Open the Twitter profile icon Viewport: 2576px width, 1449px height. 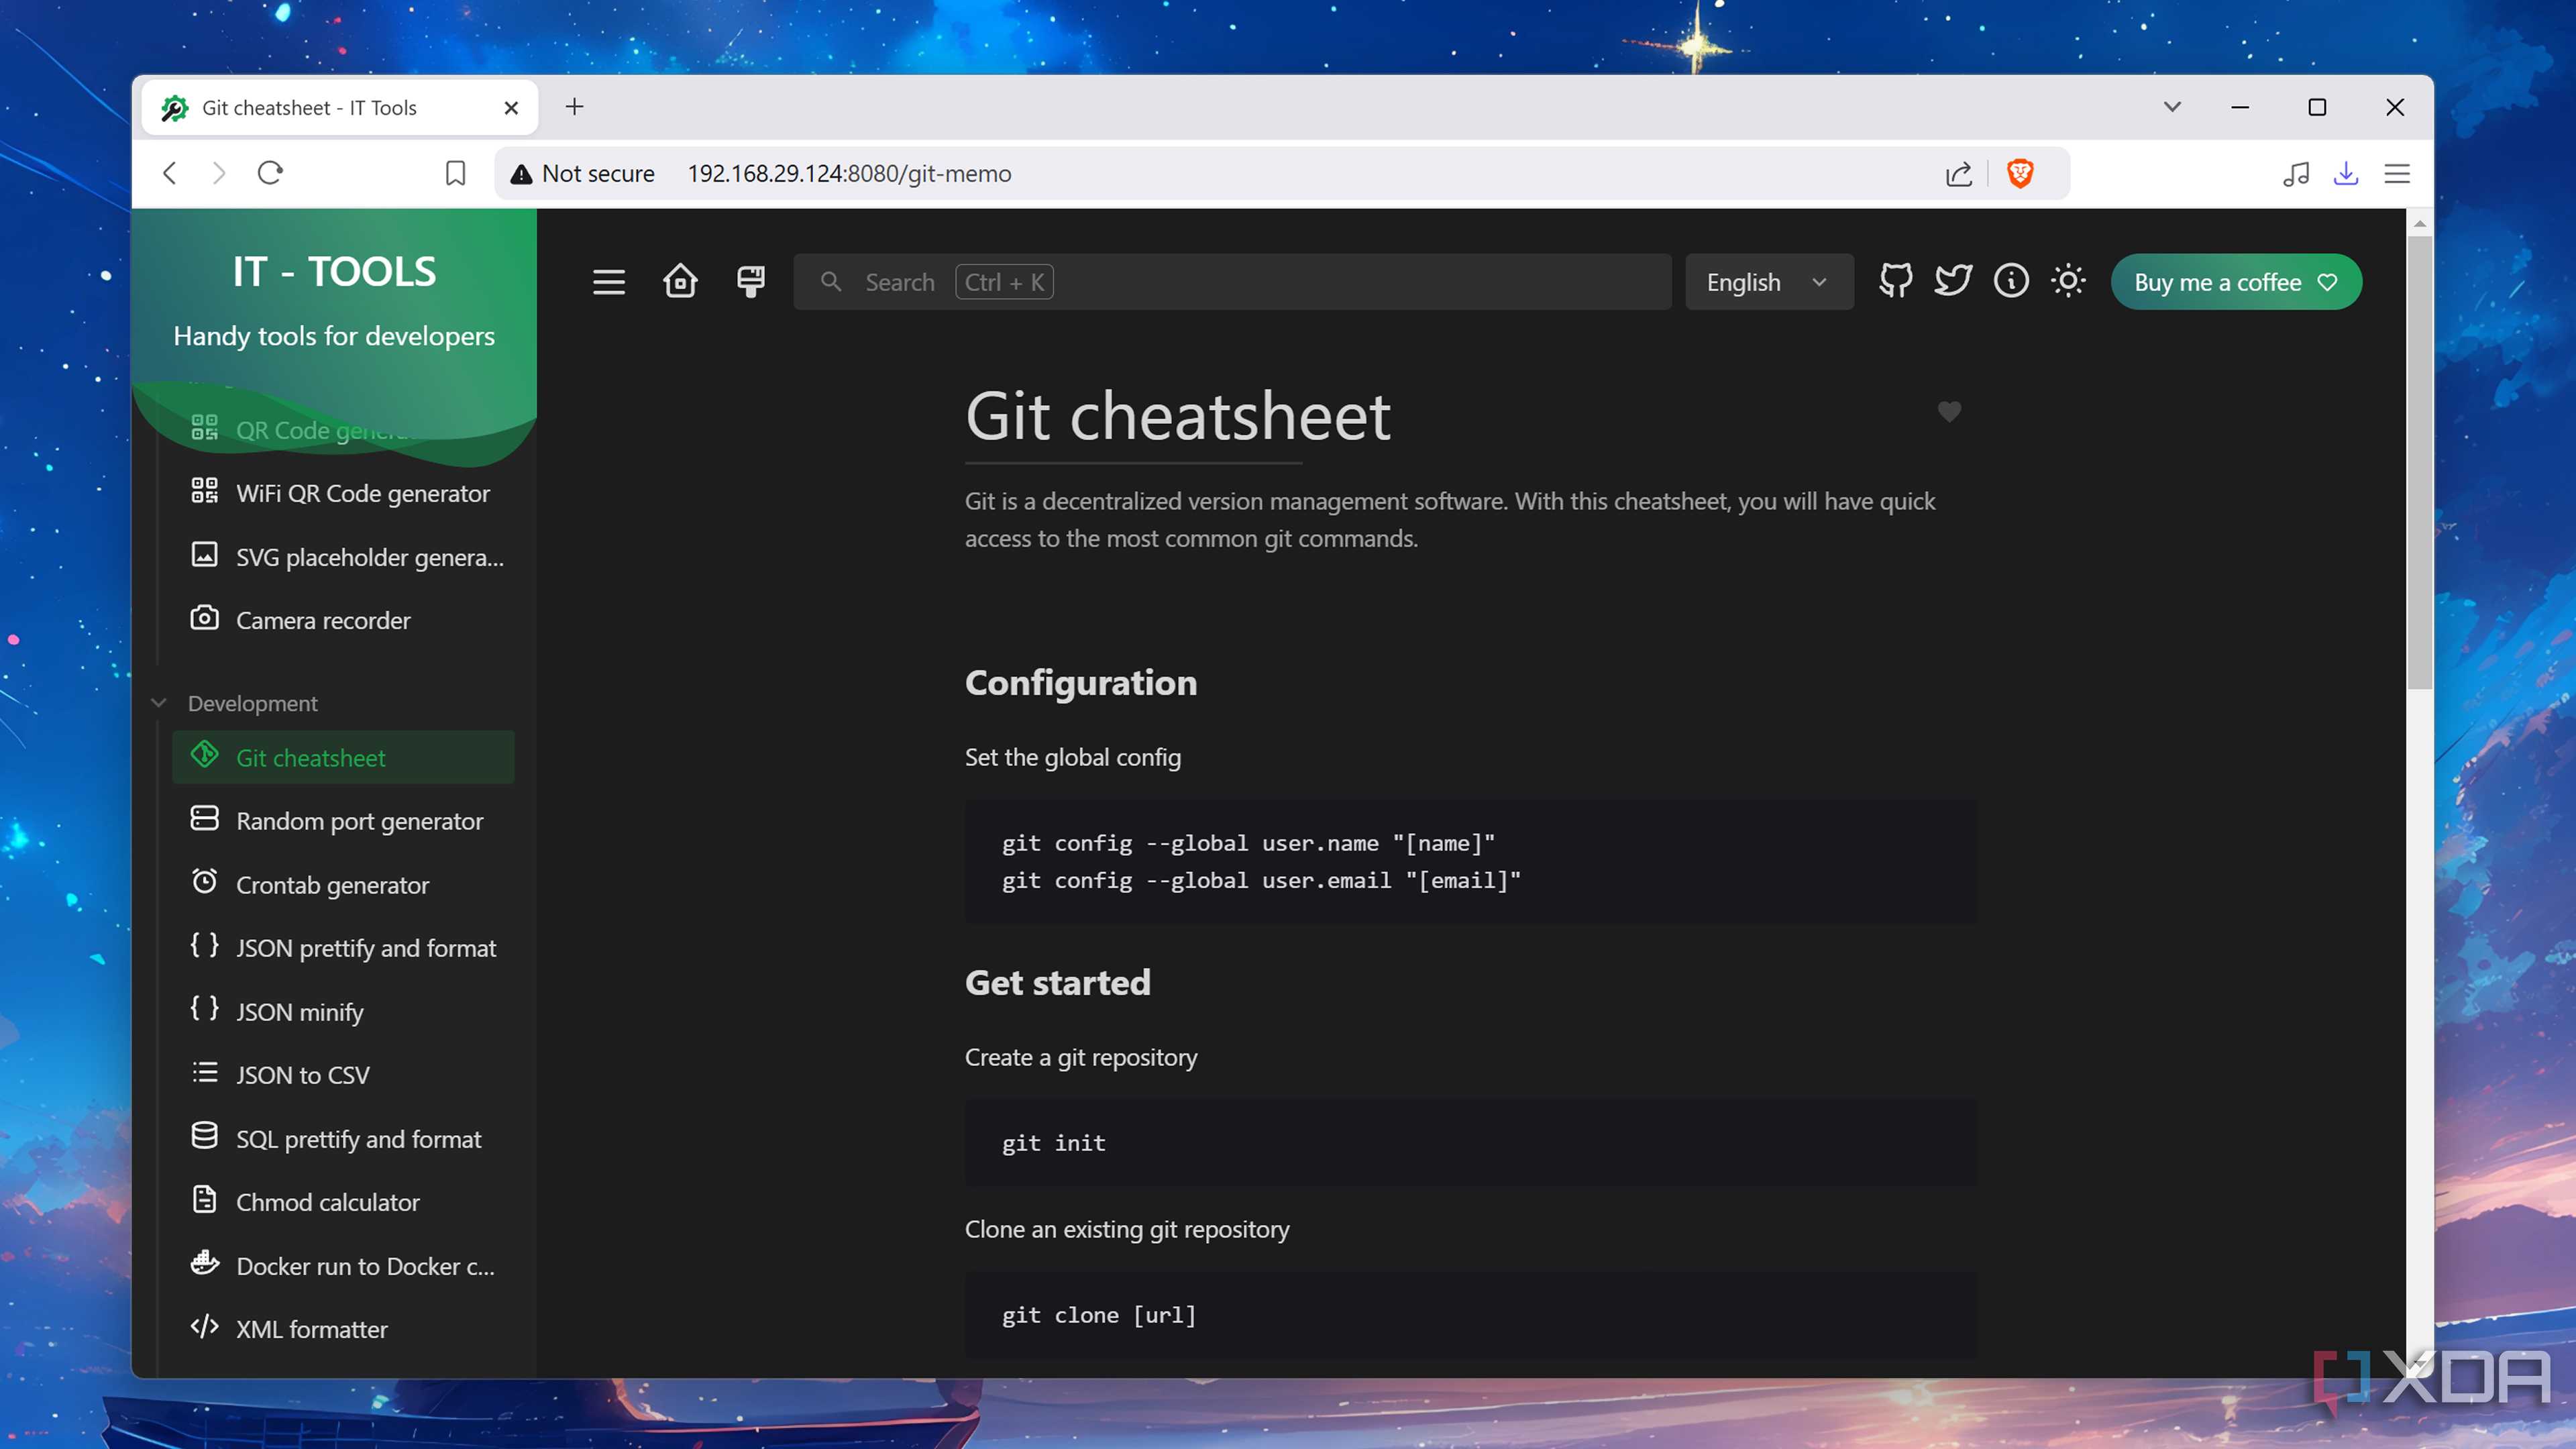1953,282
